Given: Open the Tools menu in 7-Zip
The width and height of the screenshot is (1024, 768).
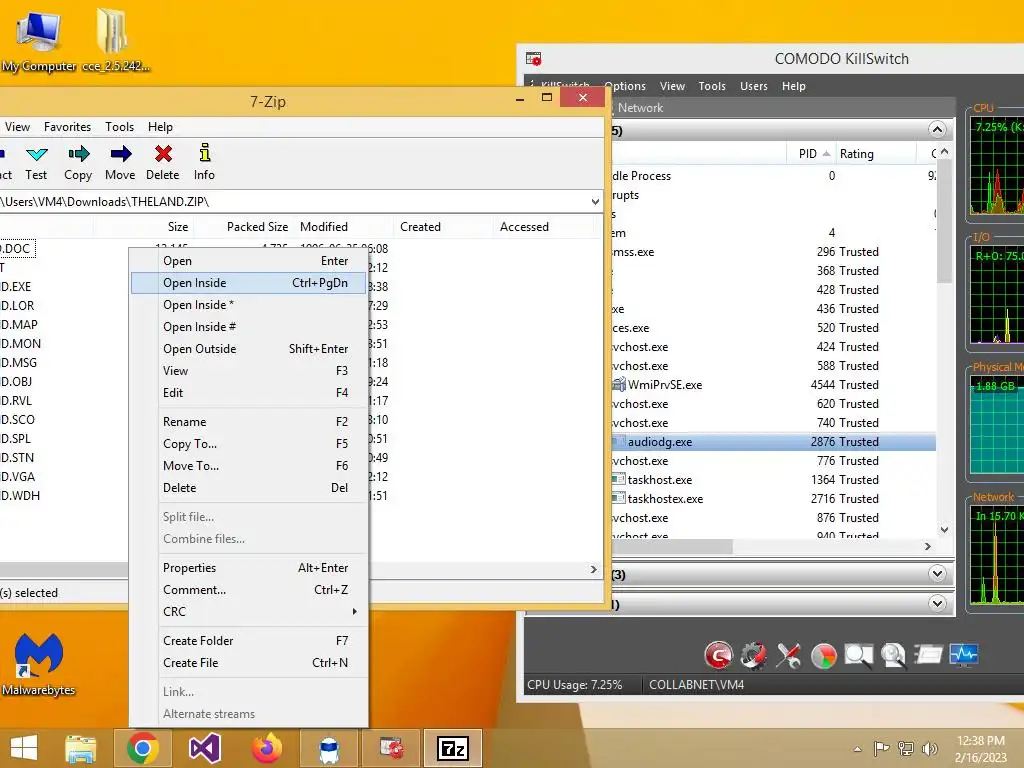Looking at the screenshot, I should (x=120, y=127).
